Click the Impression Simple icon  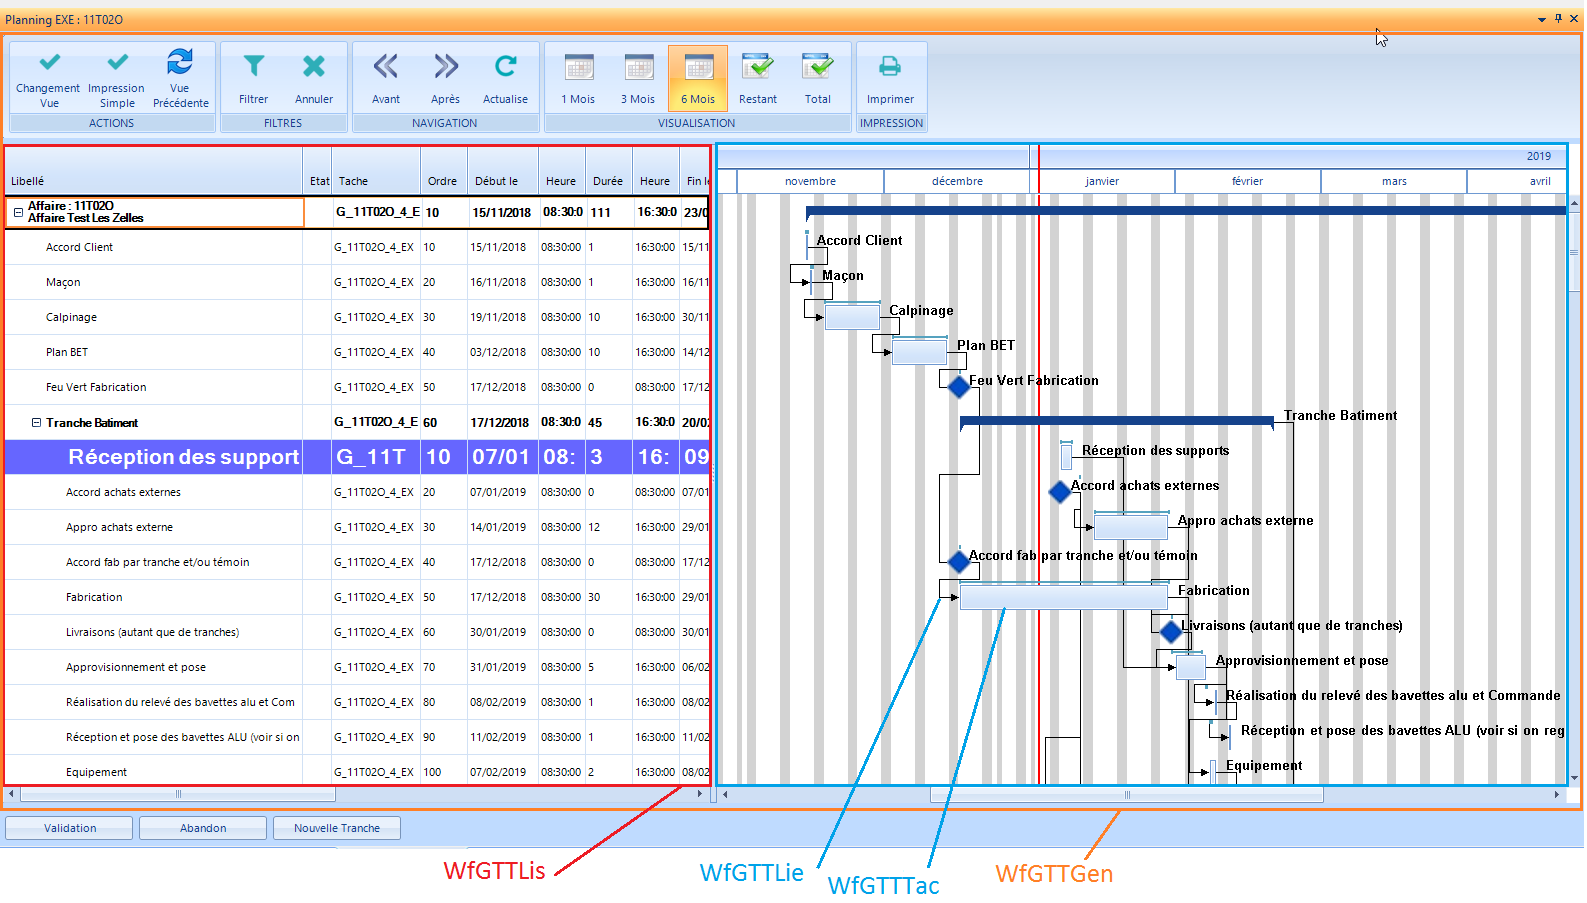click(x=117, y=64)
